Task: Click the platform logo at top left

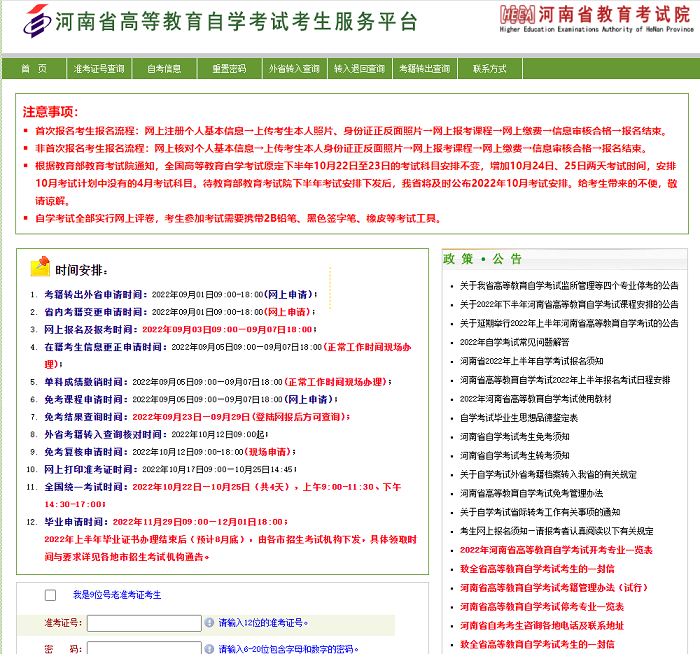Action: click(36, 19)
